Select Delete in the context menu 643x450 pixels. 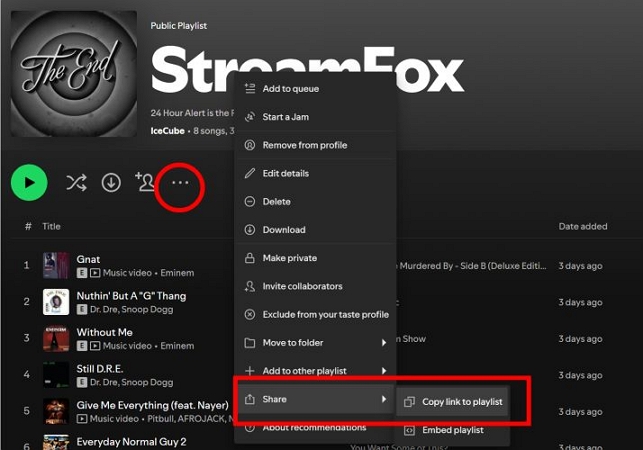click(315, 202)
